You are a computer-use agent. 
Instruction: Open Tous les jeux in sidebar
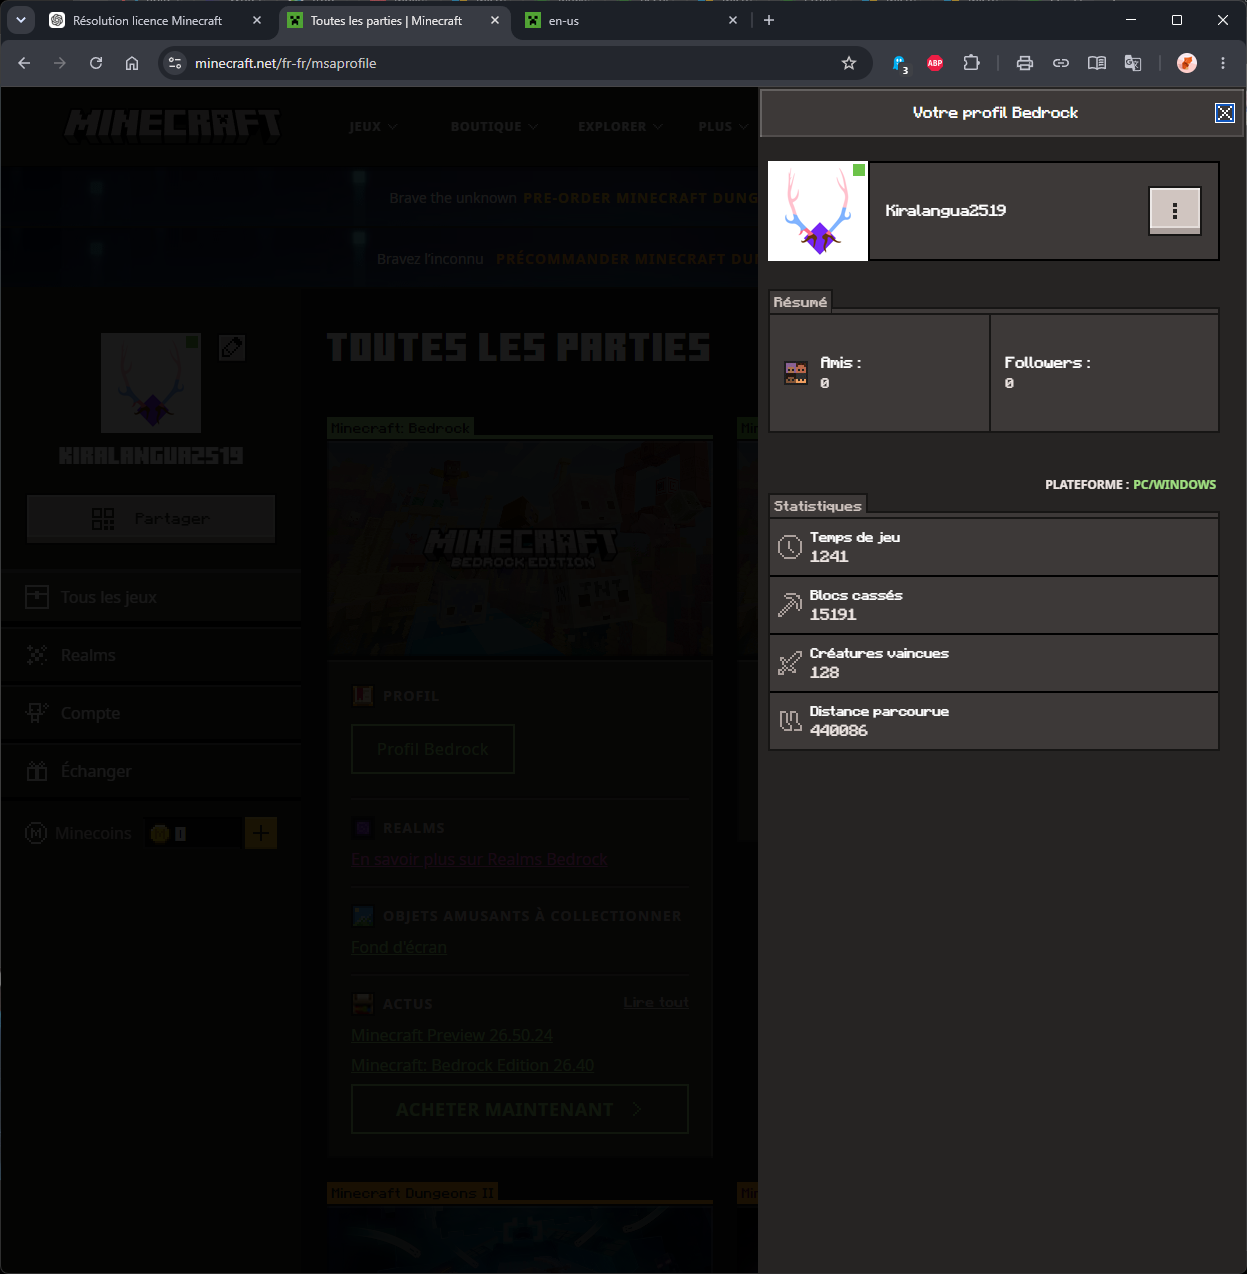click(151, 597)
